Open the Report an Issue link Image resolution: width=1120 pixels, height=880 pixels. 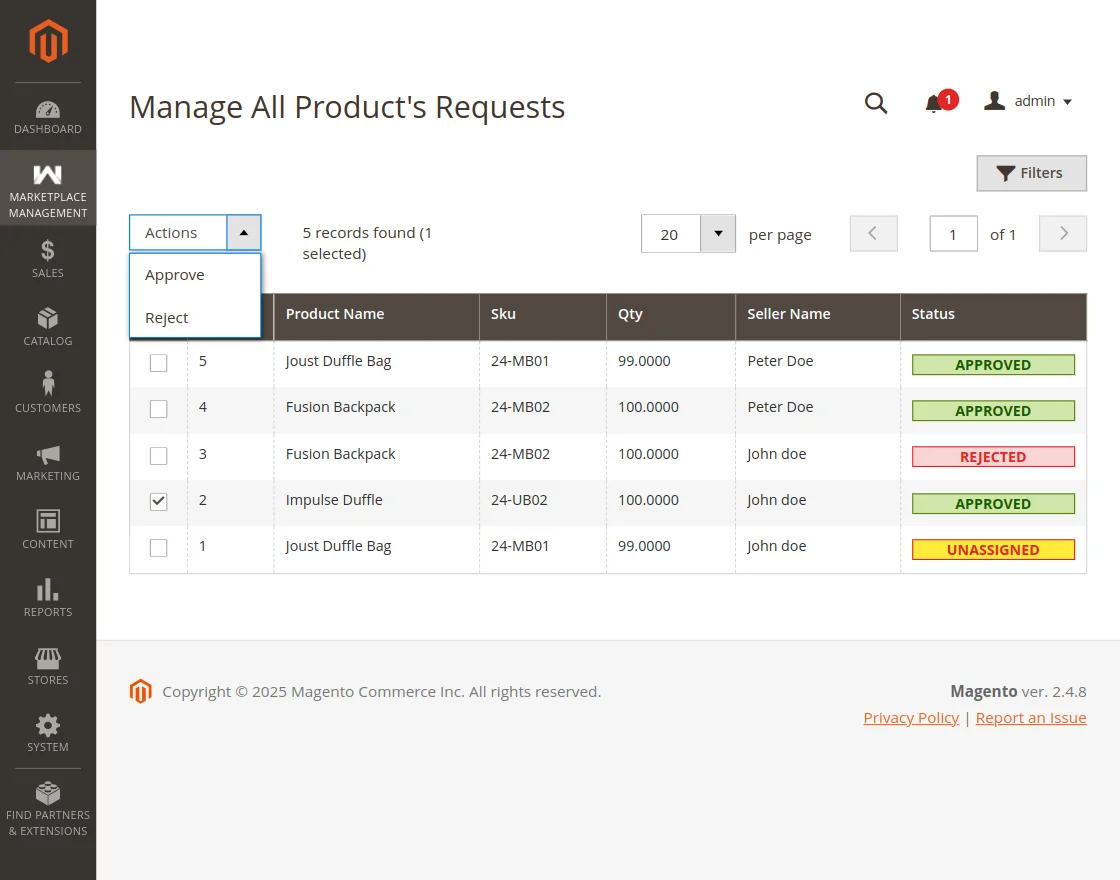tap(1031, 718)
